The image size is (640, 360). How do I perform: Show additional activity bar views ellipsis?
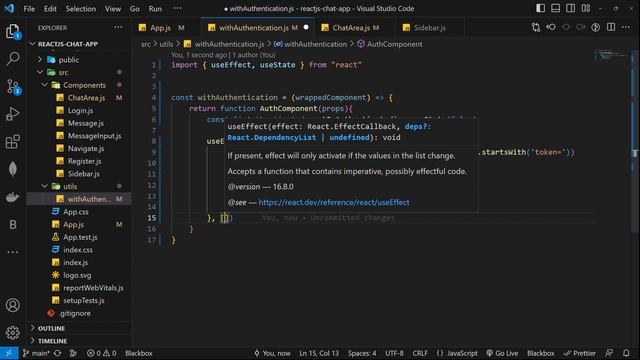click(13, 252)
